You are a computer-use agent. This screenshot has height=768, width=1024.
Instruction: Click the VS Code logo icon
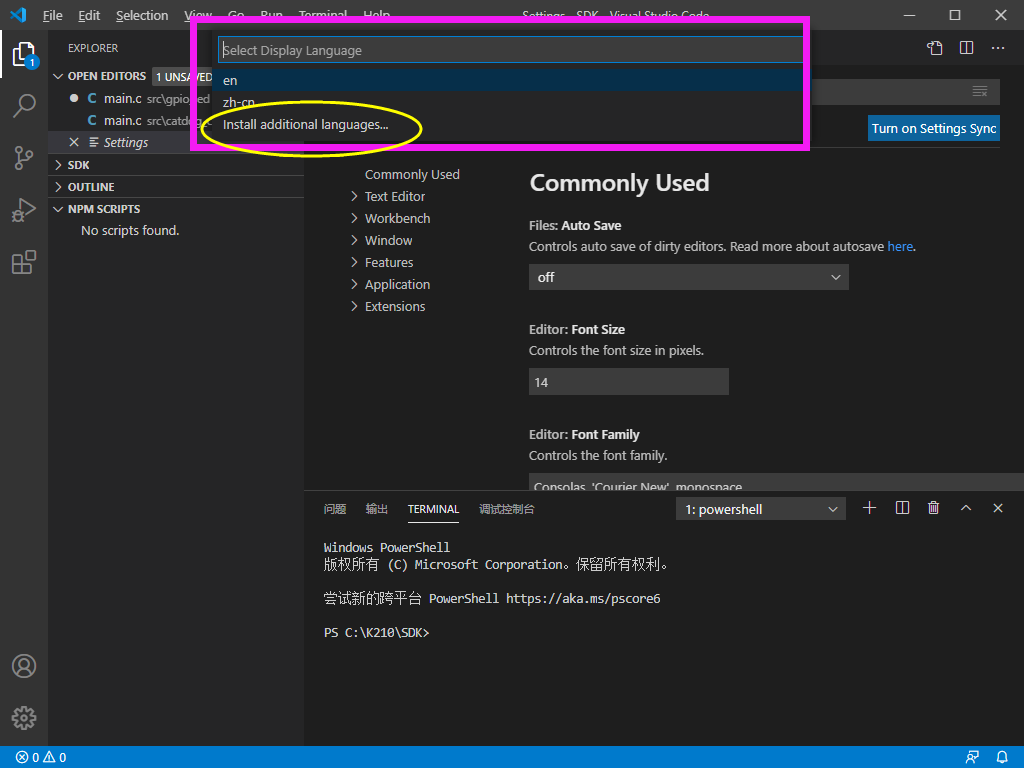coord(18,15)
